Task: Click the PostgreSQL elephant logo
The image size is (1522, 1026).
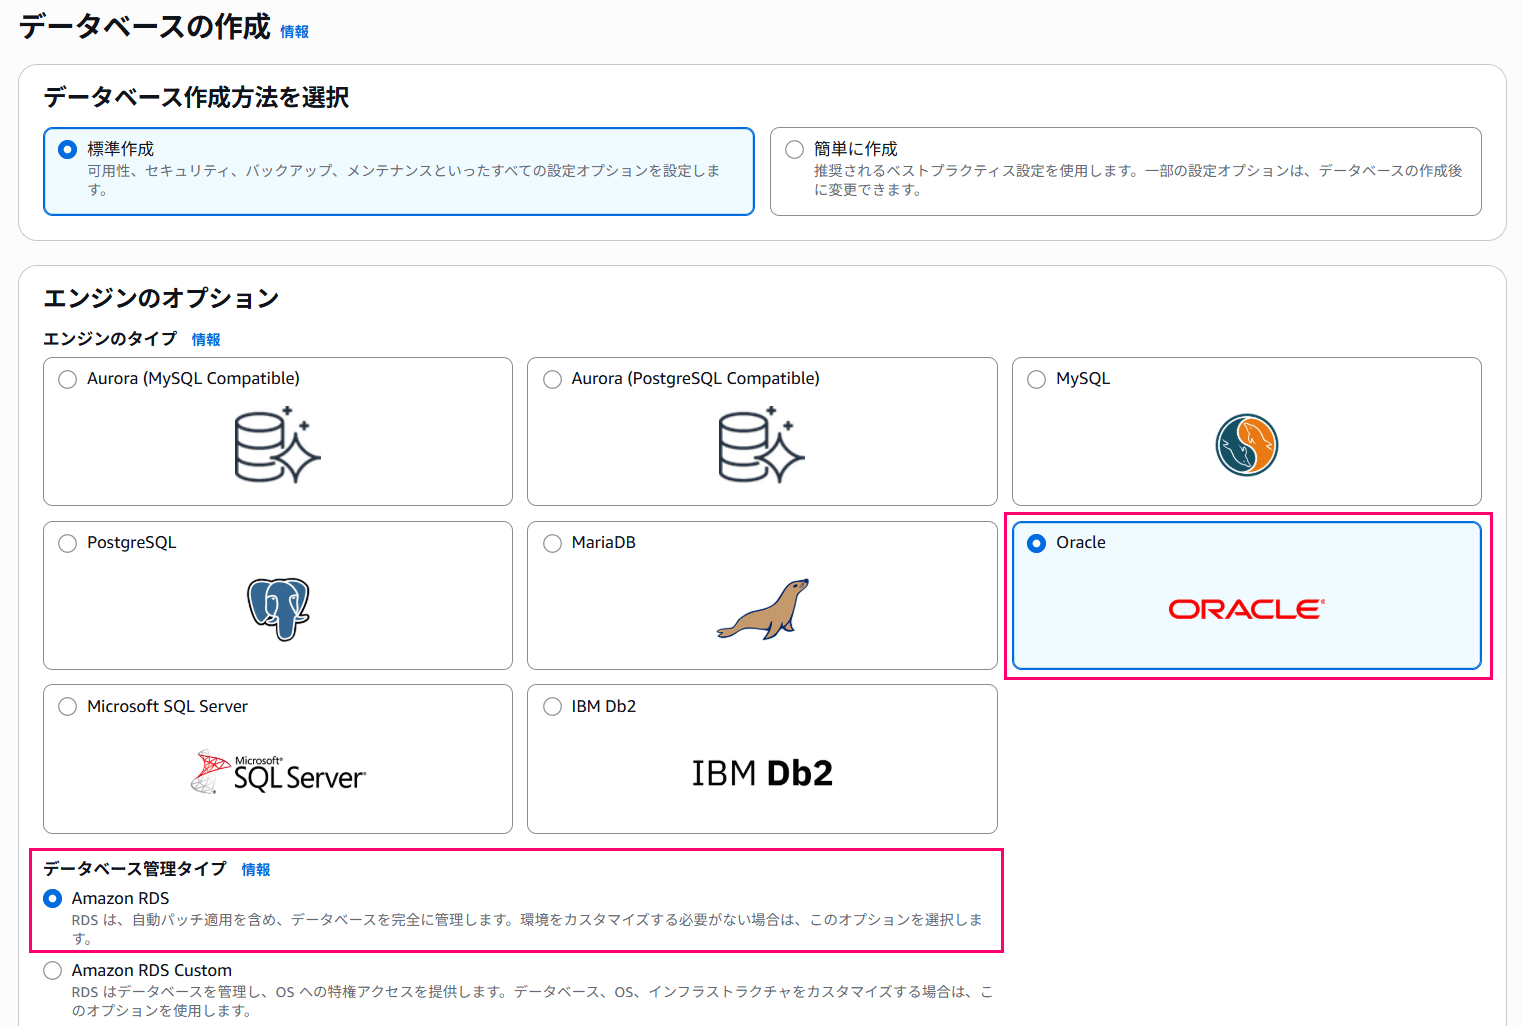Action: (278, 609)
